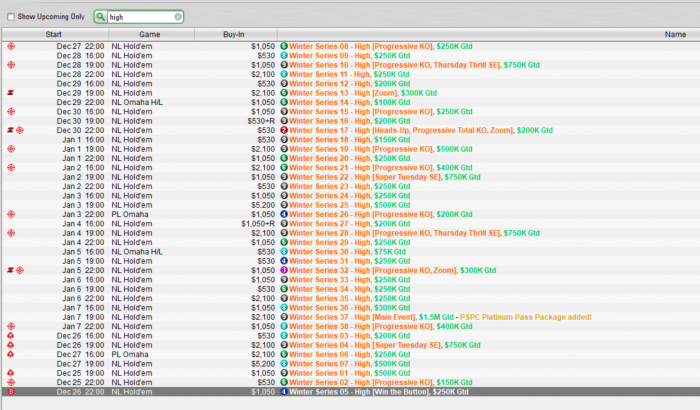Click knockout target icon on Winter Series 26 row
700x410 pixels.
coord(11,214)
